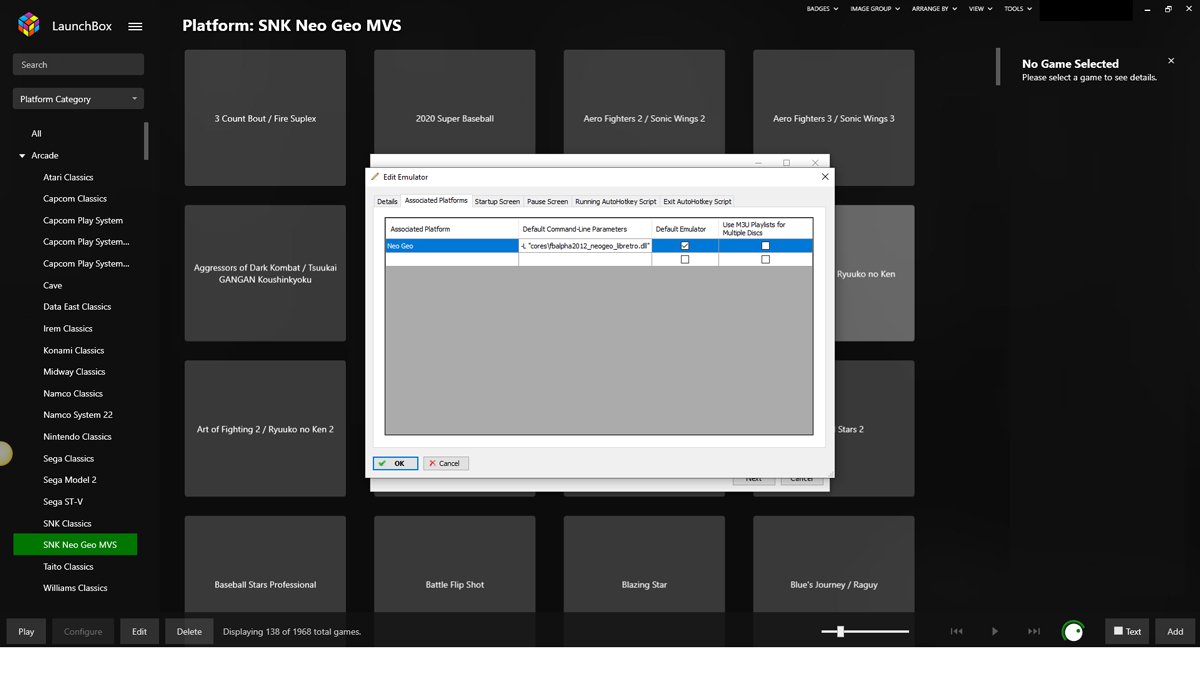Select Midway Classics in sidebar

[x=74, y=372]
